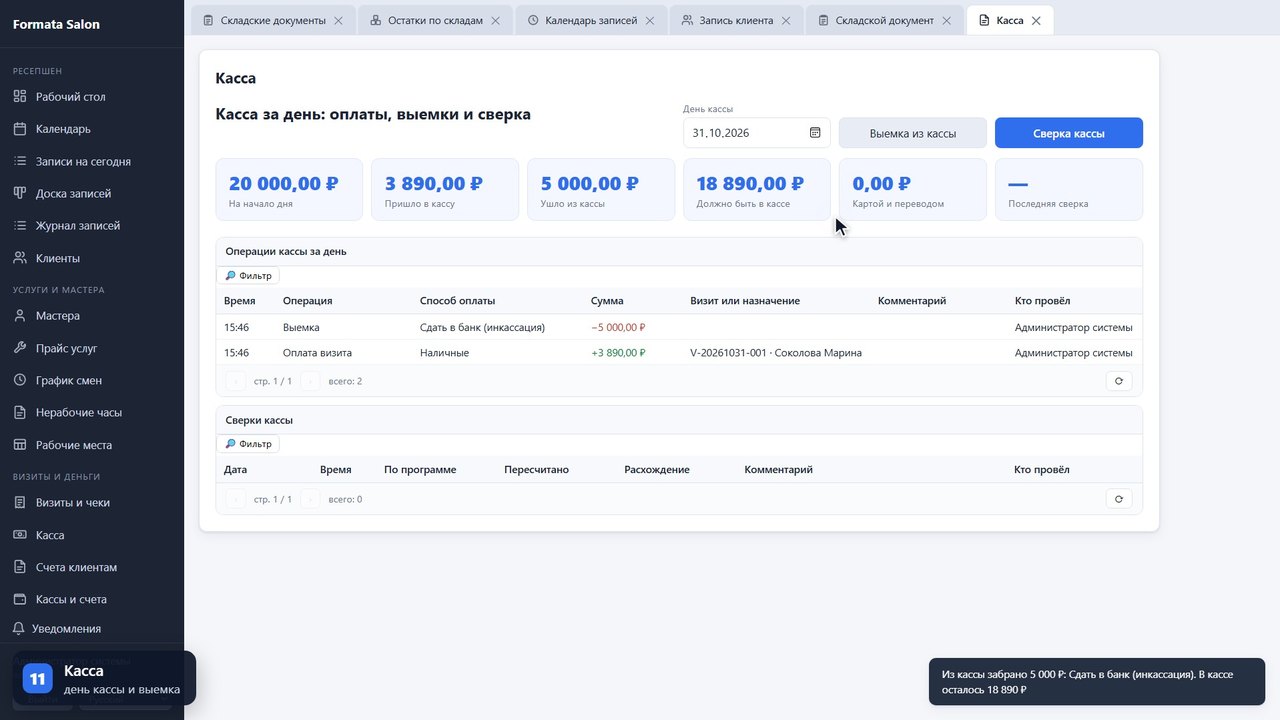Click visit V-20261031-001 · Соколова Марина
Screen dimensions: 1280x720
tap(776, 353)
